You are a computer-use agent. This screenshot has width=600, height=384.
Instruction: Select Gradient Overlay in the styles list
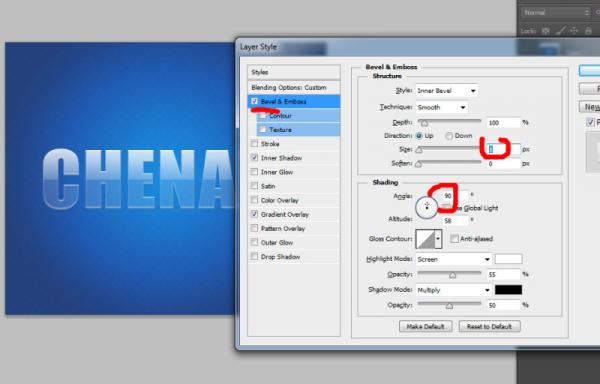285,215
